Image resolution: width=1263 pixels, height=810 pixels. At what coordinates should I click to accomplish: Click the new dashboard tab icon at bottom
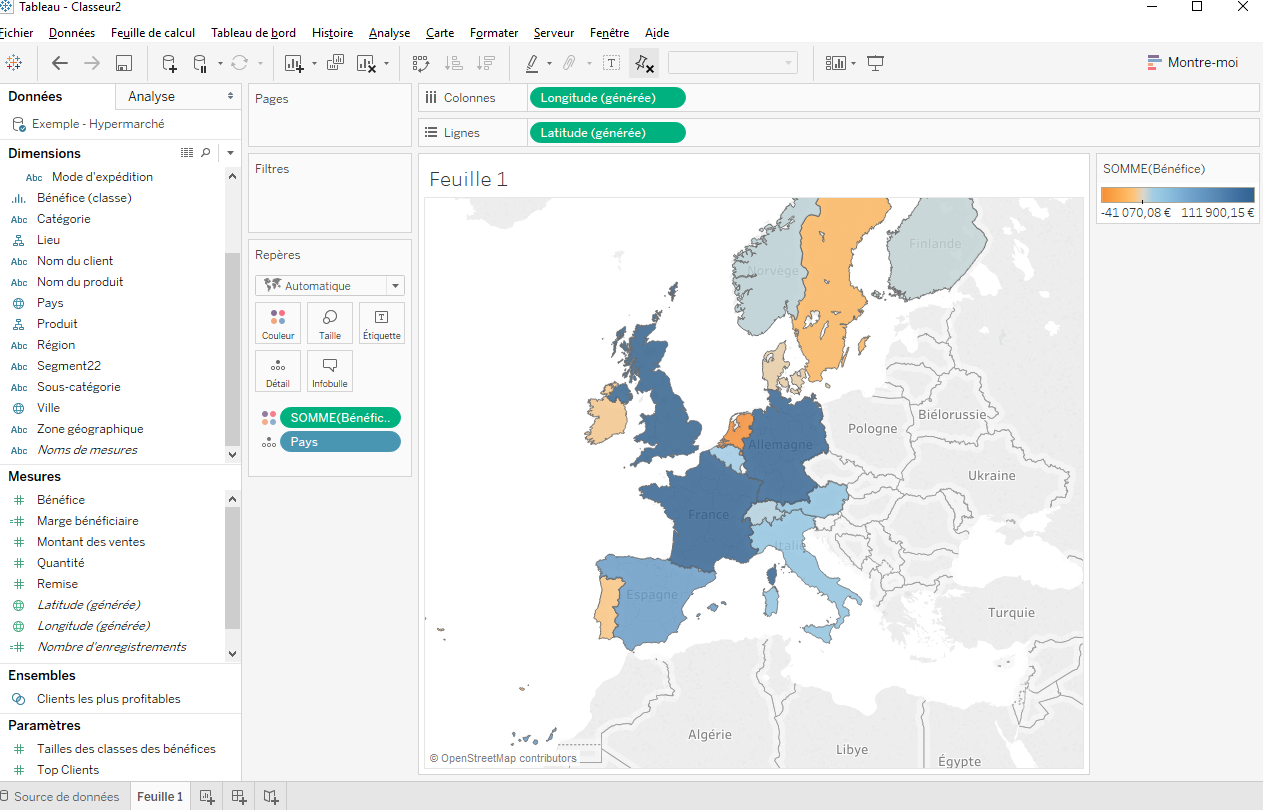point(239,797)
